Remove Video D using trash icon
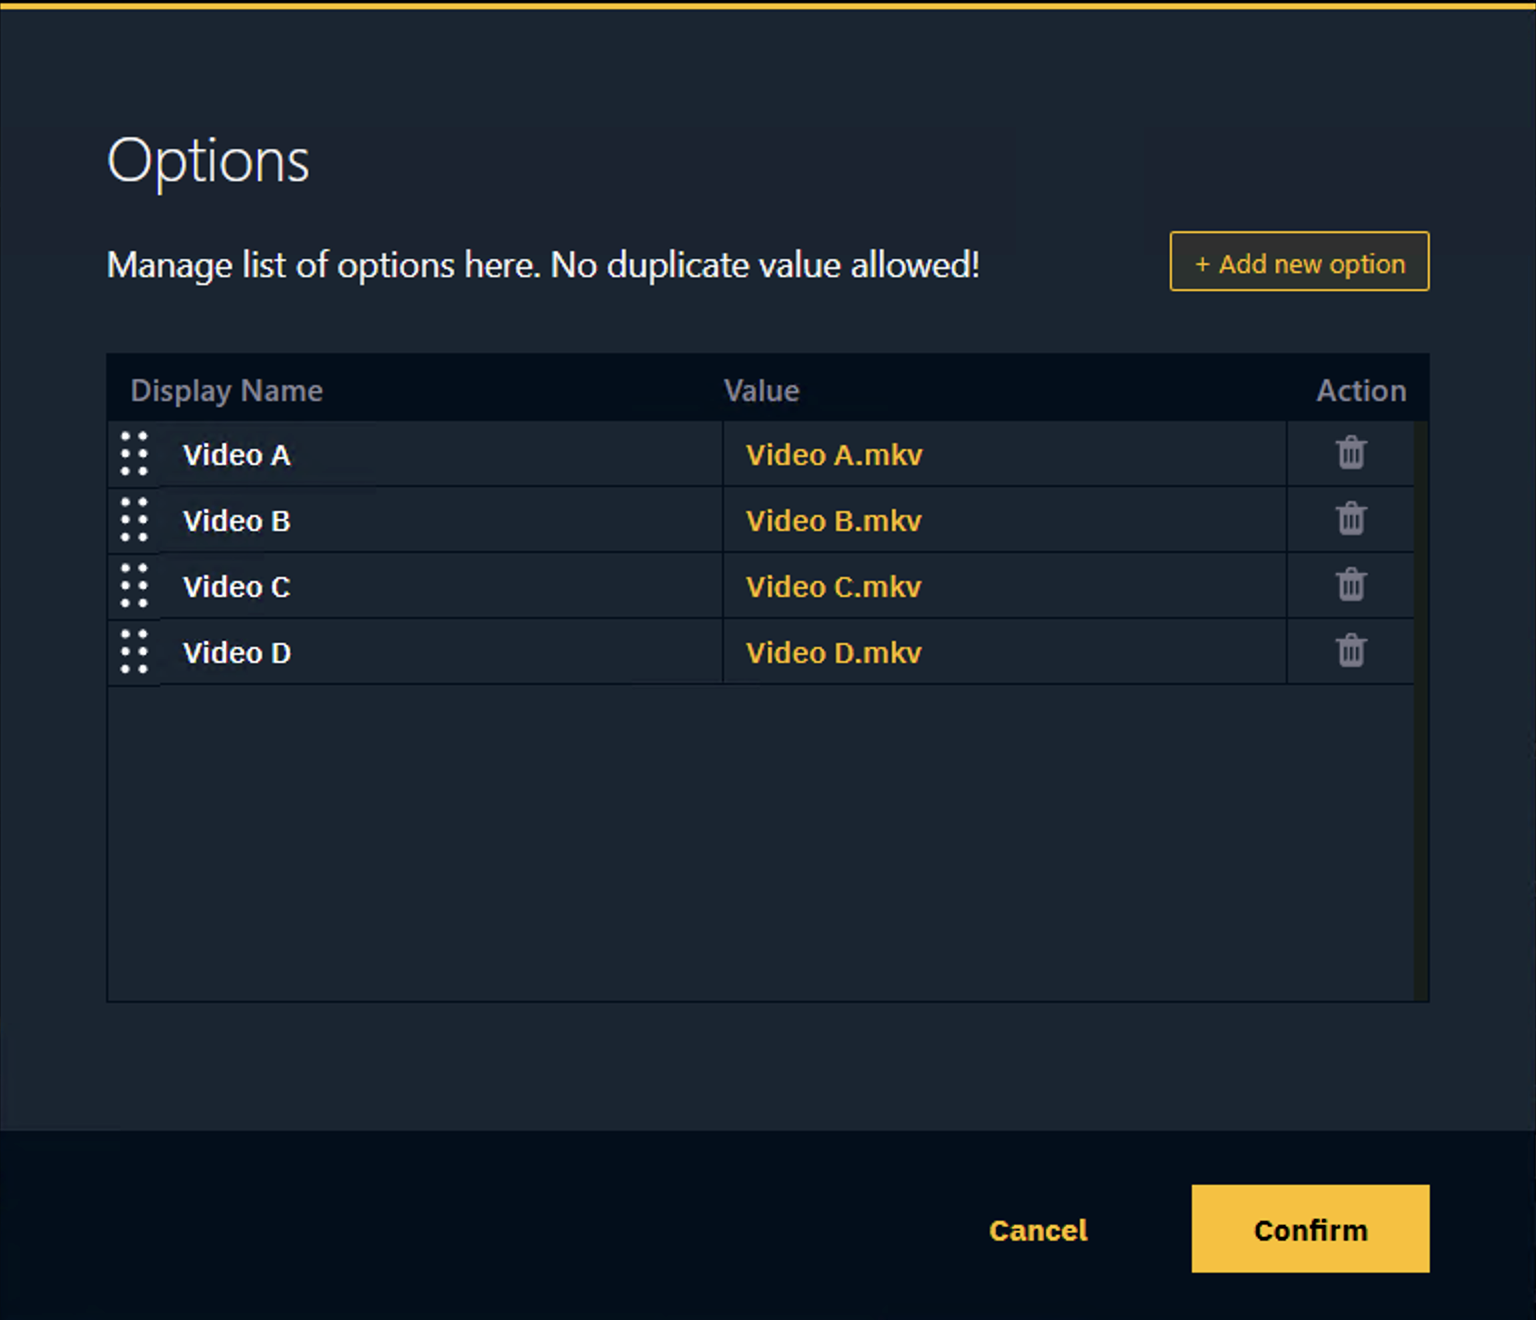Screen dimensions: 1536x1320 1351,652
